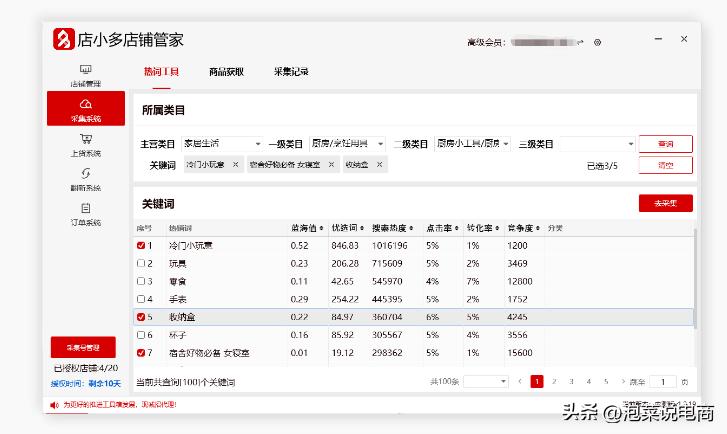Expand 二级类目 dropdown
The image size is (727, 434).
(472, 144)
